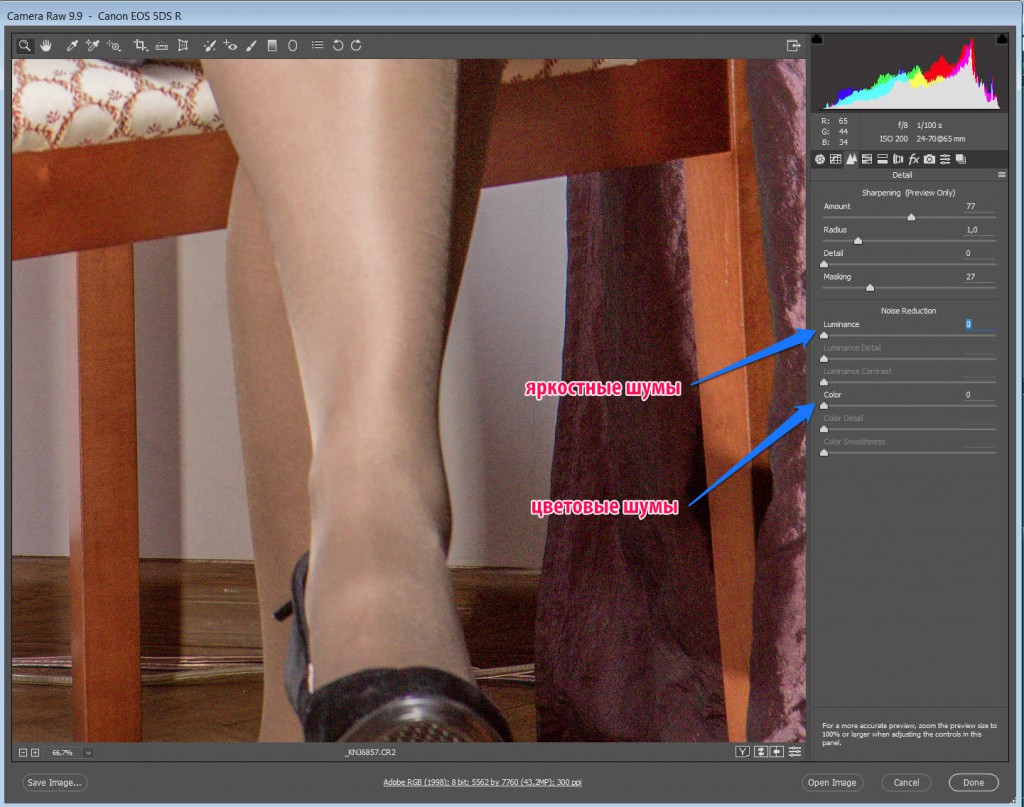Toggle full screen mode icon

(793, 45)
